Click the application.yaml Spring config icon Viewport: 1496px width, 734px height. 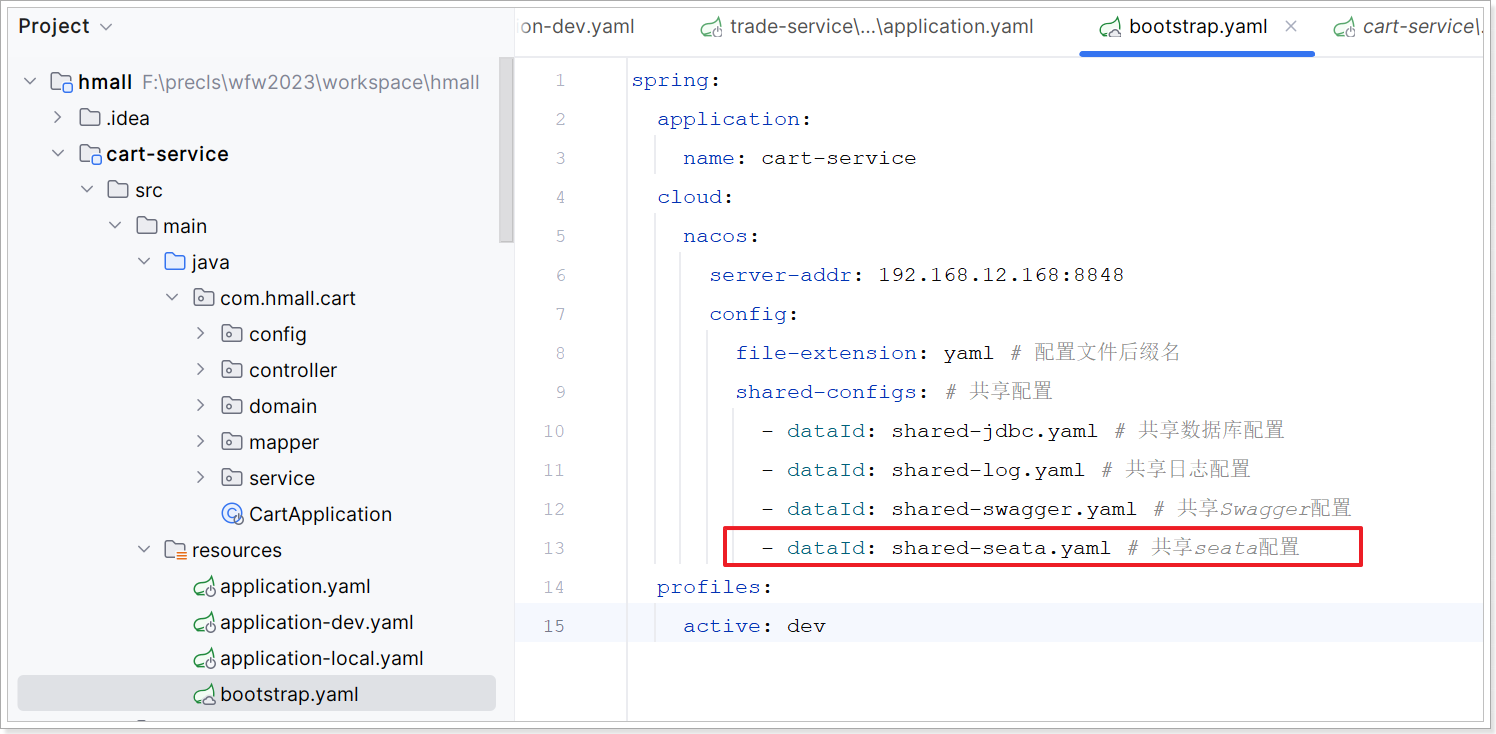point(204,587)
